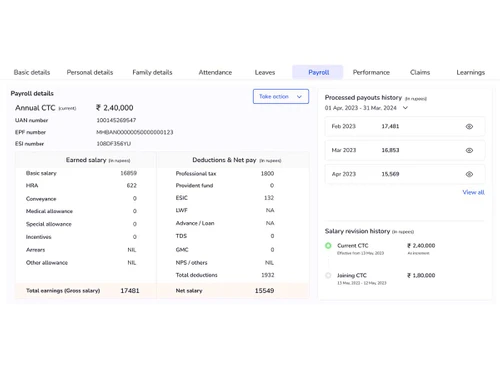Image resolution: width=500 pixels, height=375 pixels.
Task: Open the Take action dropdown
Action: (281, 96)
